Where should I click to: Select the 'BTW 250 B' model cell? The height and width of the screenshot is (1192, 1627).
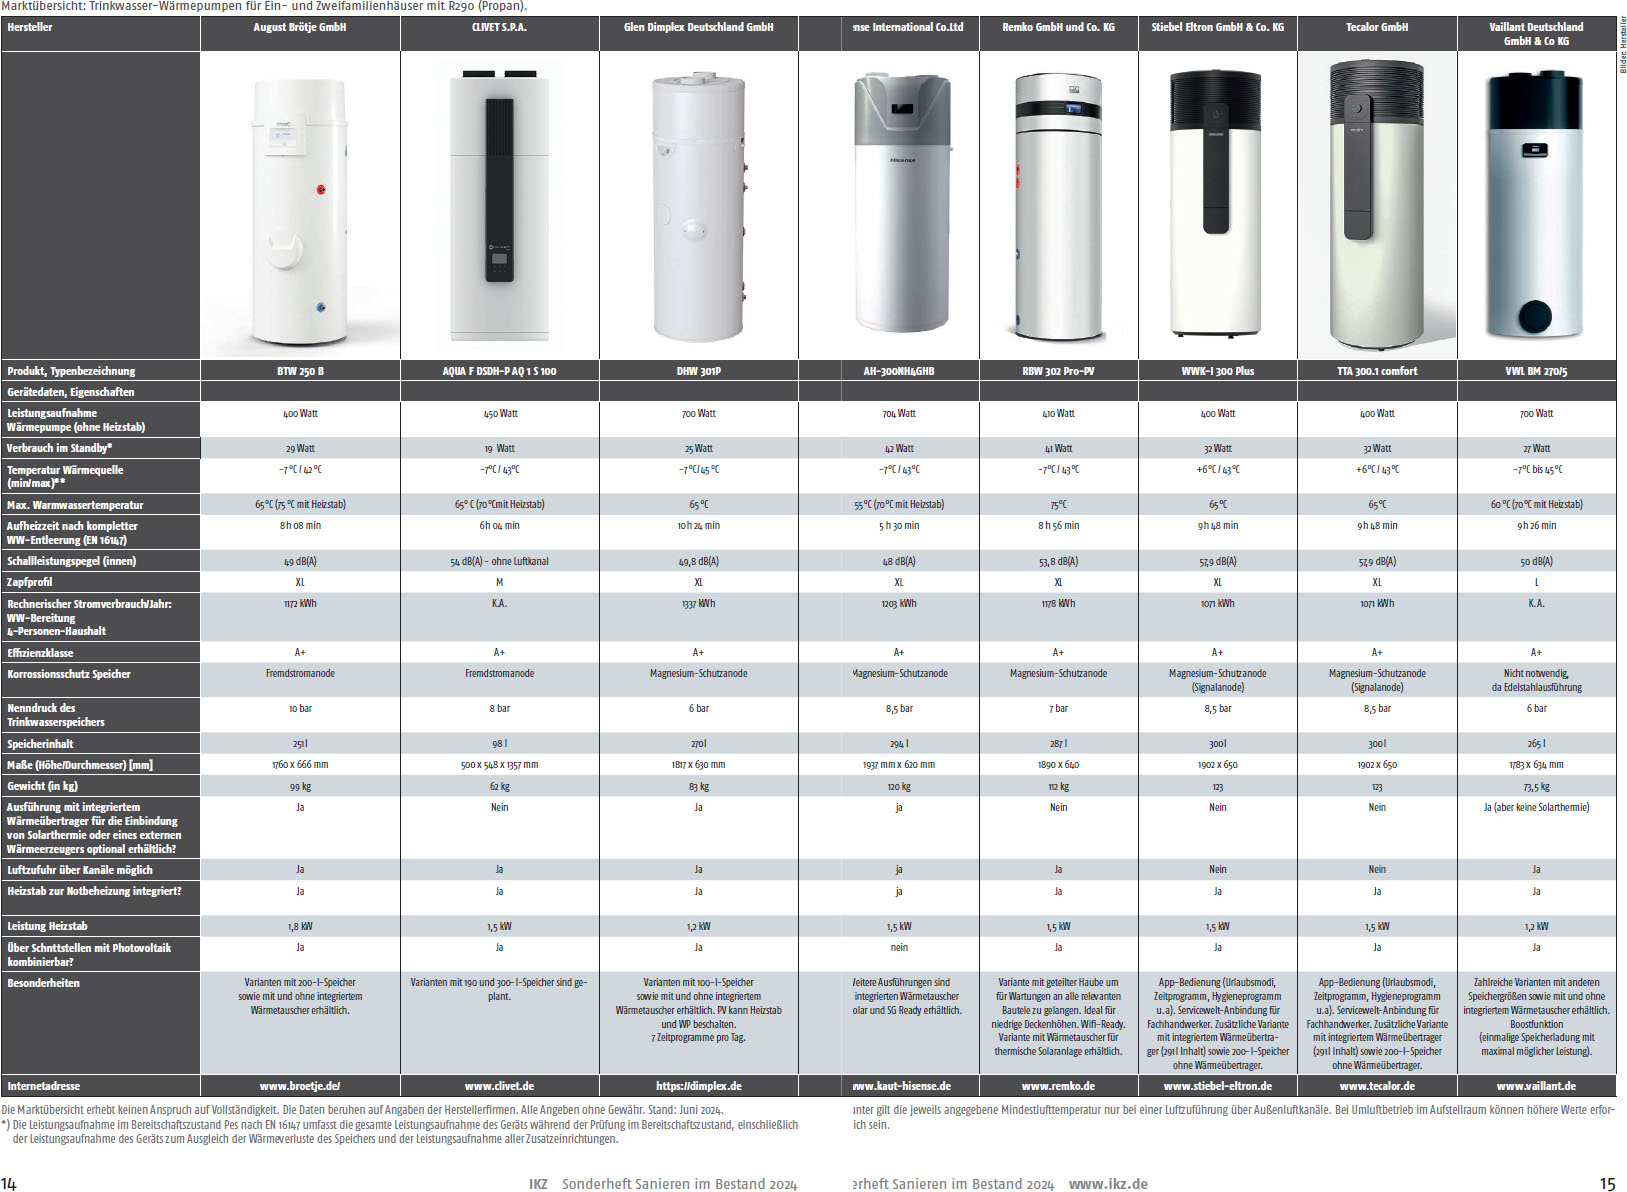300,371
